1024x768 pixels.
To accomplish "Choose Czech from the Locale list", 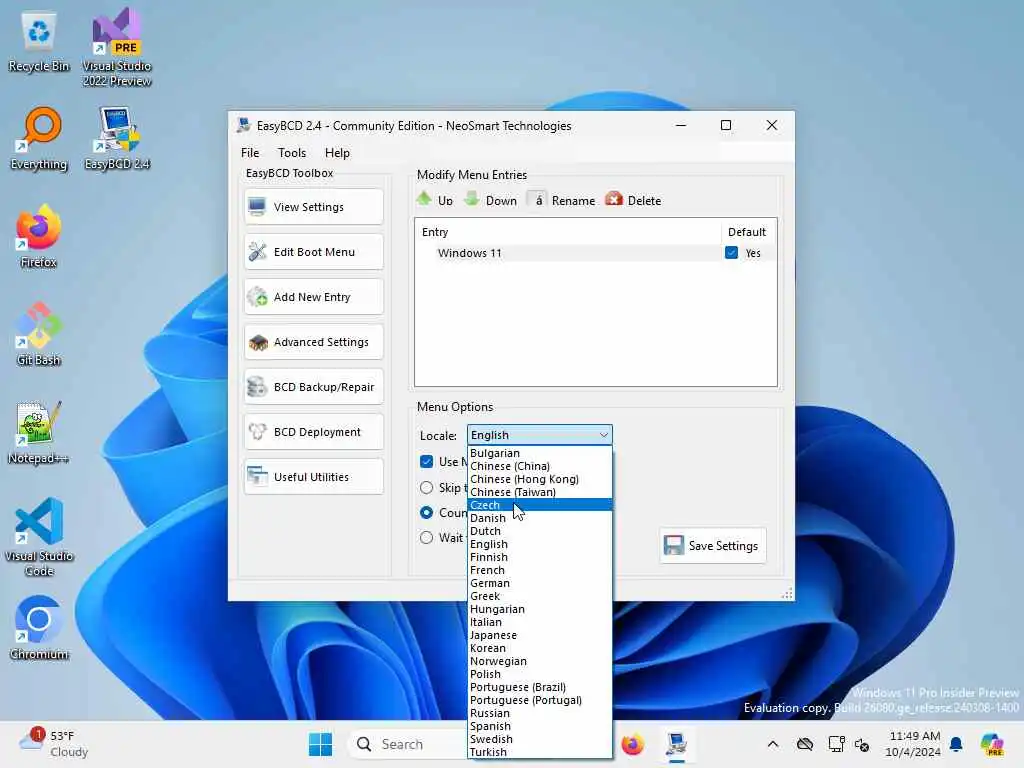I will point(539,505).
